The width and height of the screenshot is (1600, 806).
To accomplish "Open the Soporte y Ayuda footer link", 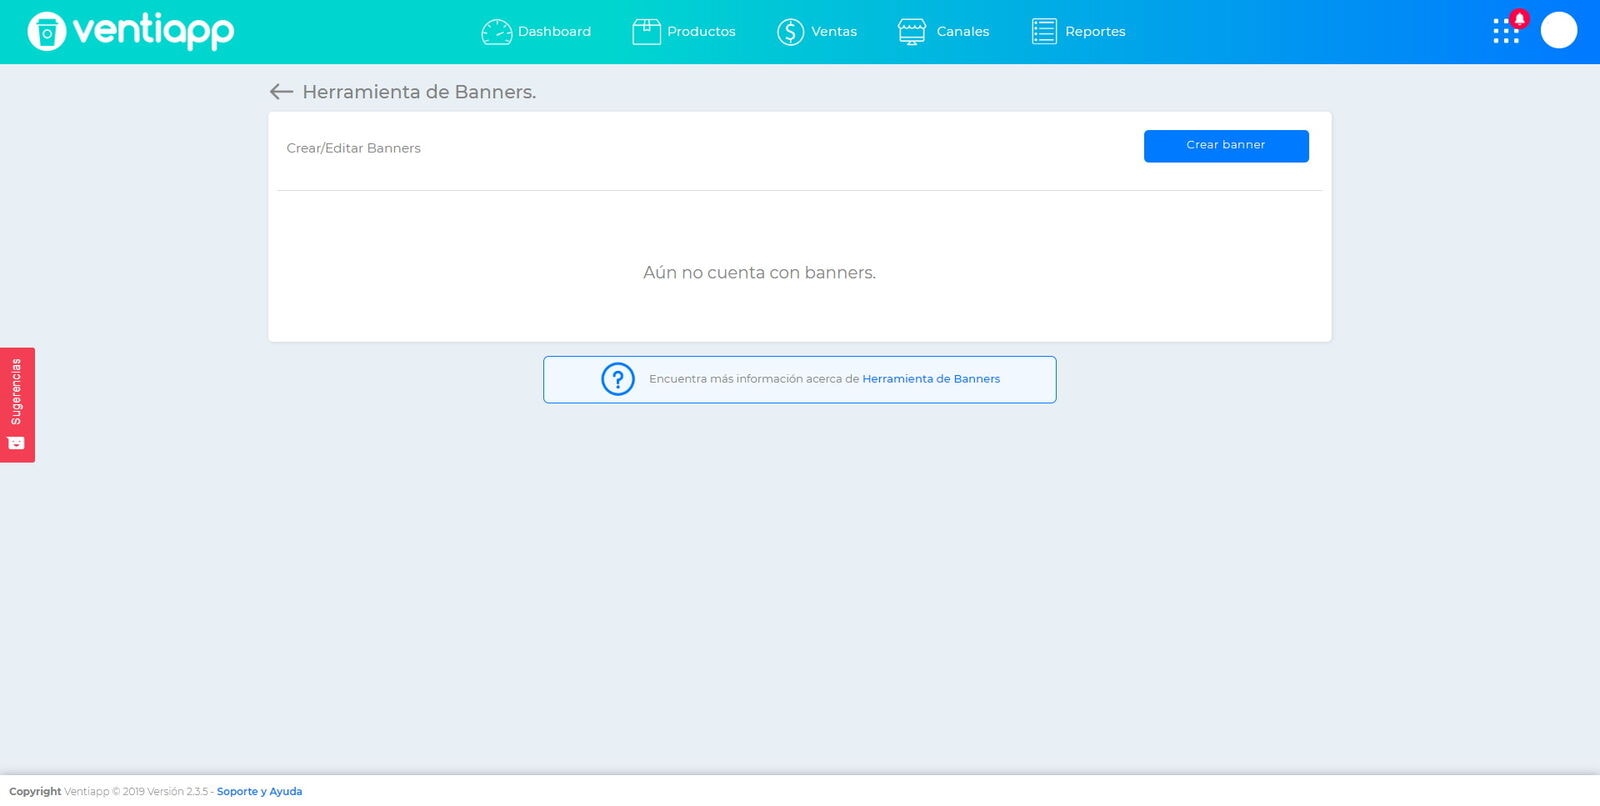I will [259, 791].
